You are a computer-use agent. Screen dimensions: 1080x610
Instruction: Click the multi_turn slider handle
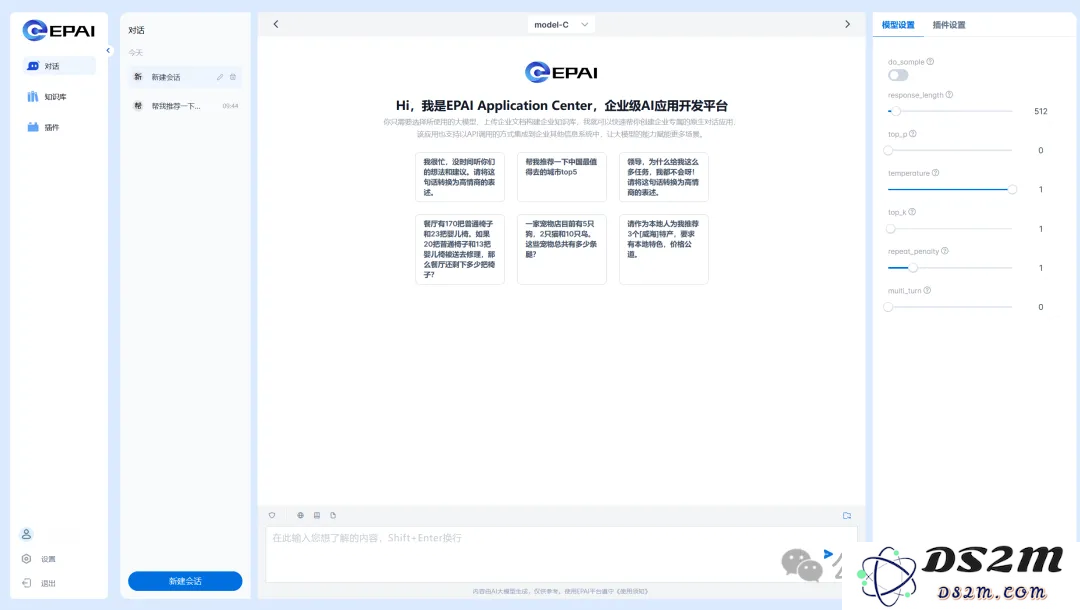click(x=889, y=307)
